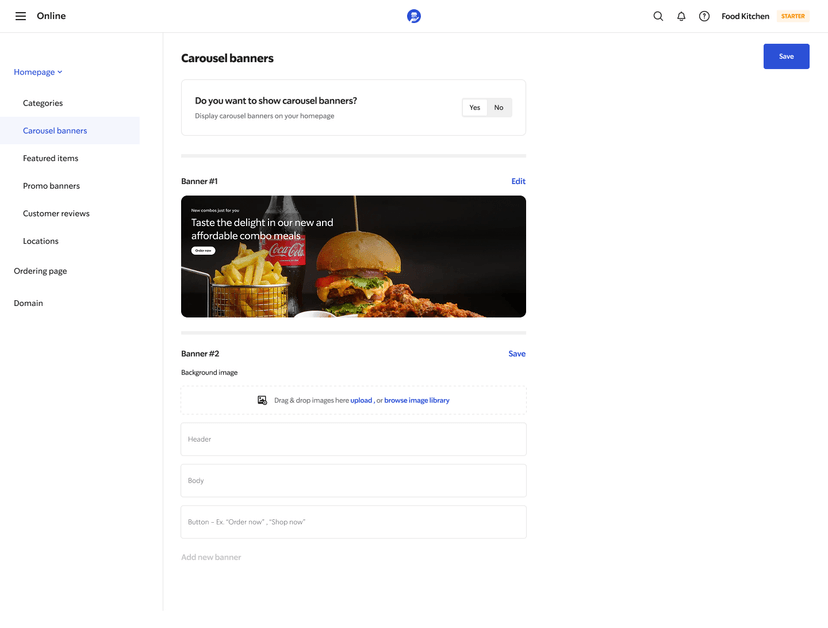Select No to hide carousel banners
This screenshot has height=628, width=828.
point(498,107)
